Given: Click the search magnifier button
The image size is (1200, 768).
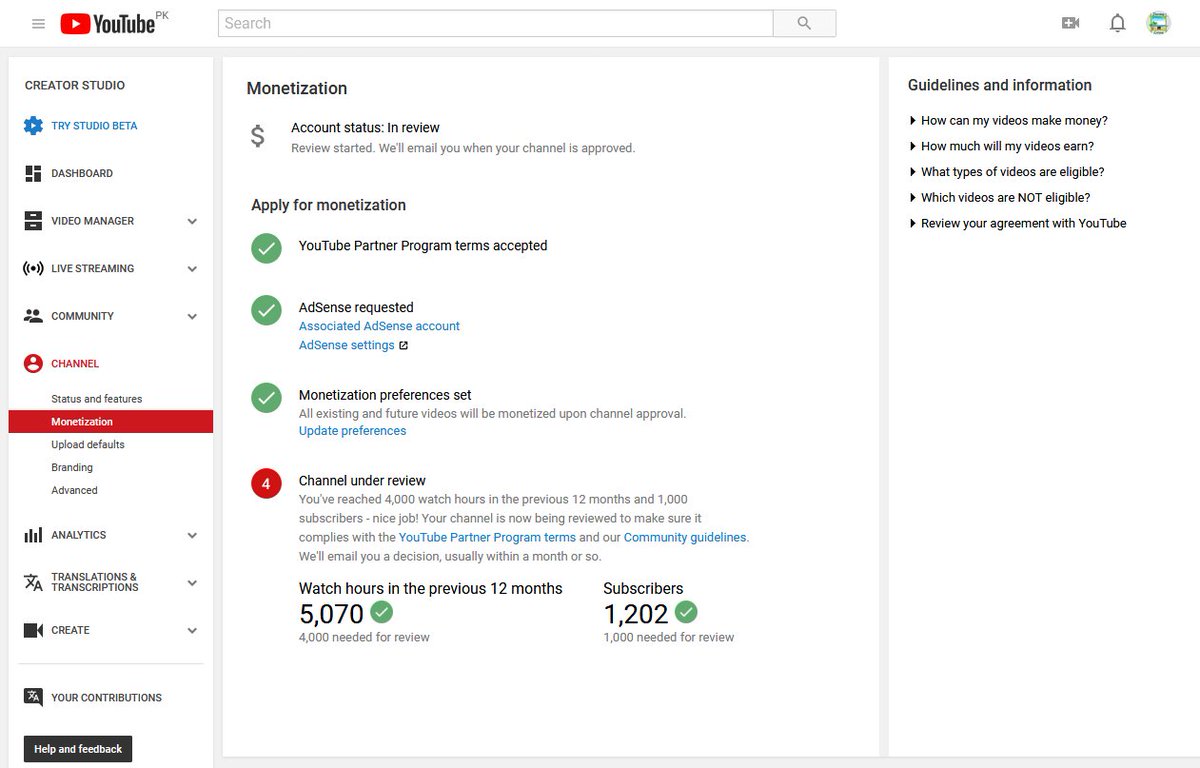Looking at the screenshot, I should 804,23.
